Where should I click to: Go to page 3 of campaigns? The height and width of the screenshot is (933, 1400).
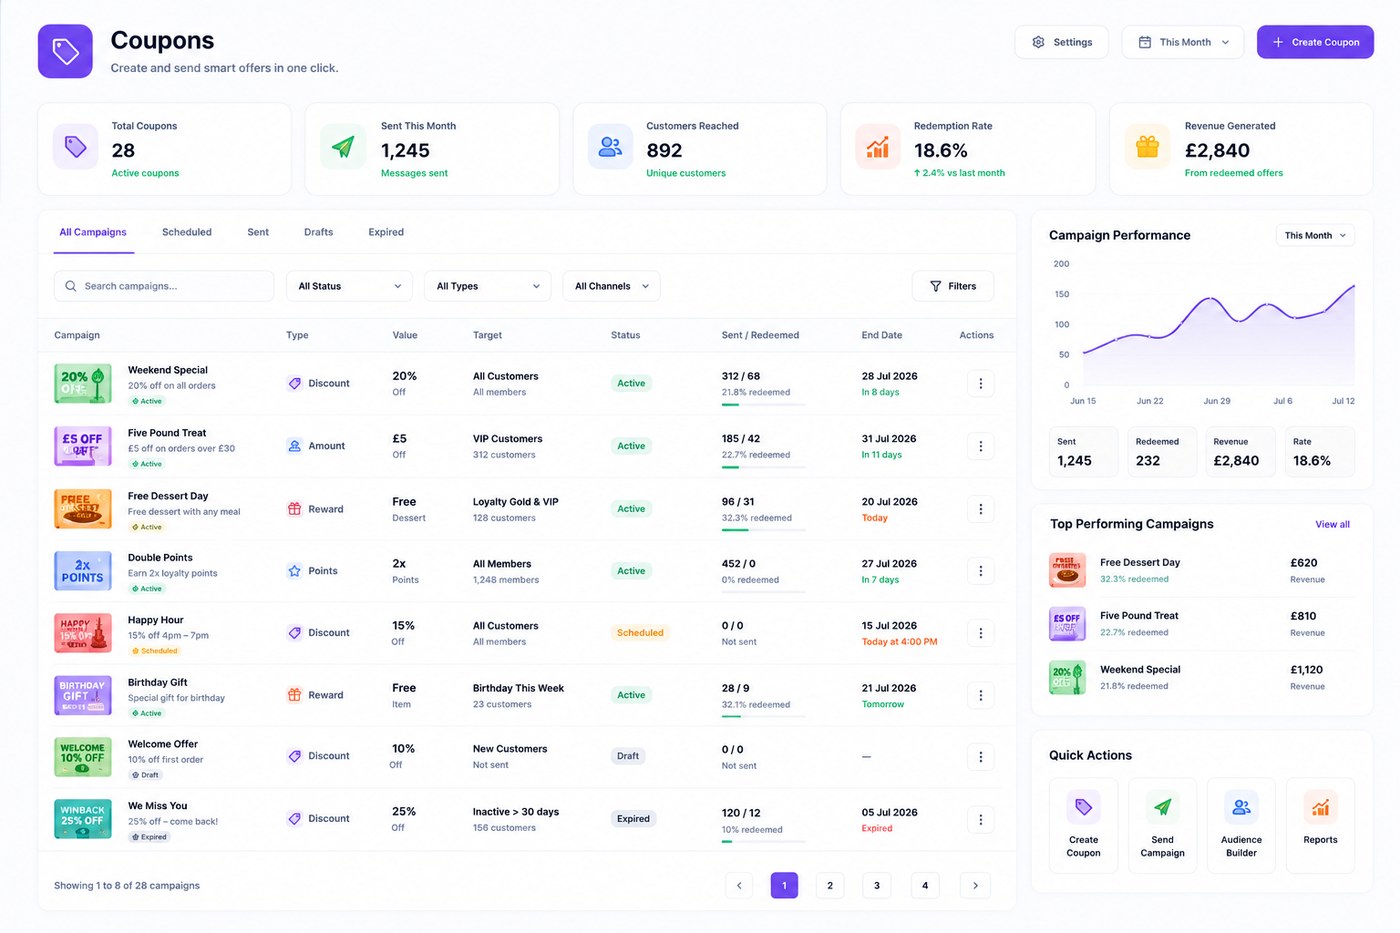[x=877, y=885]
